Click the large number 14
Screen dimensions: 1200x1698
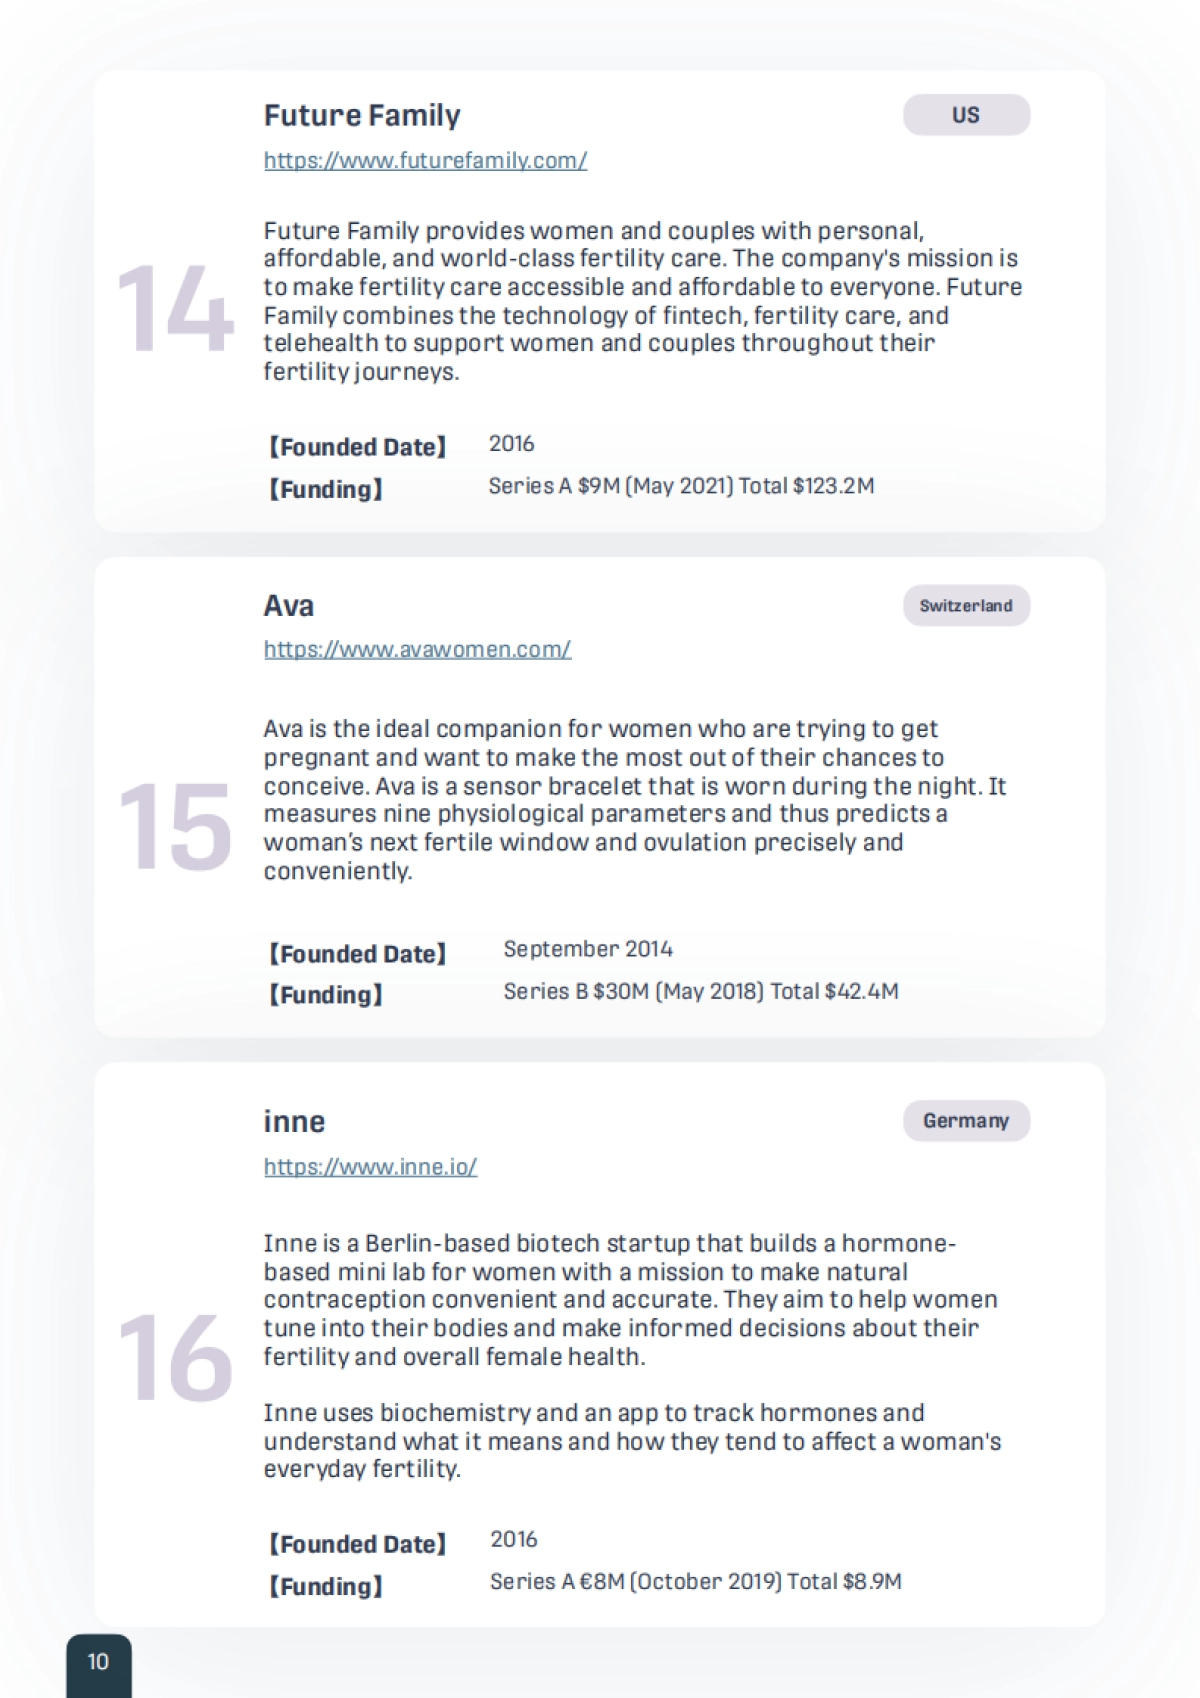175,309
